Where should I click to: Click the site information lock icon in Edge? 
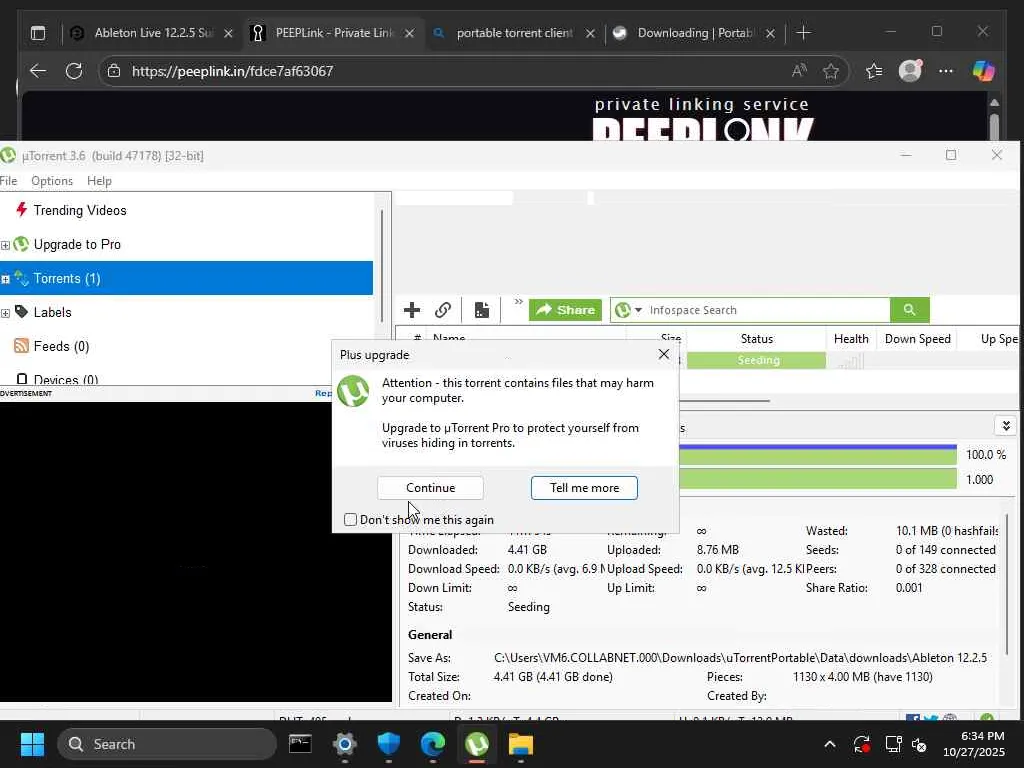(x=114, y=71)
